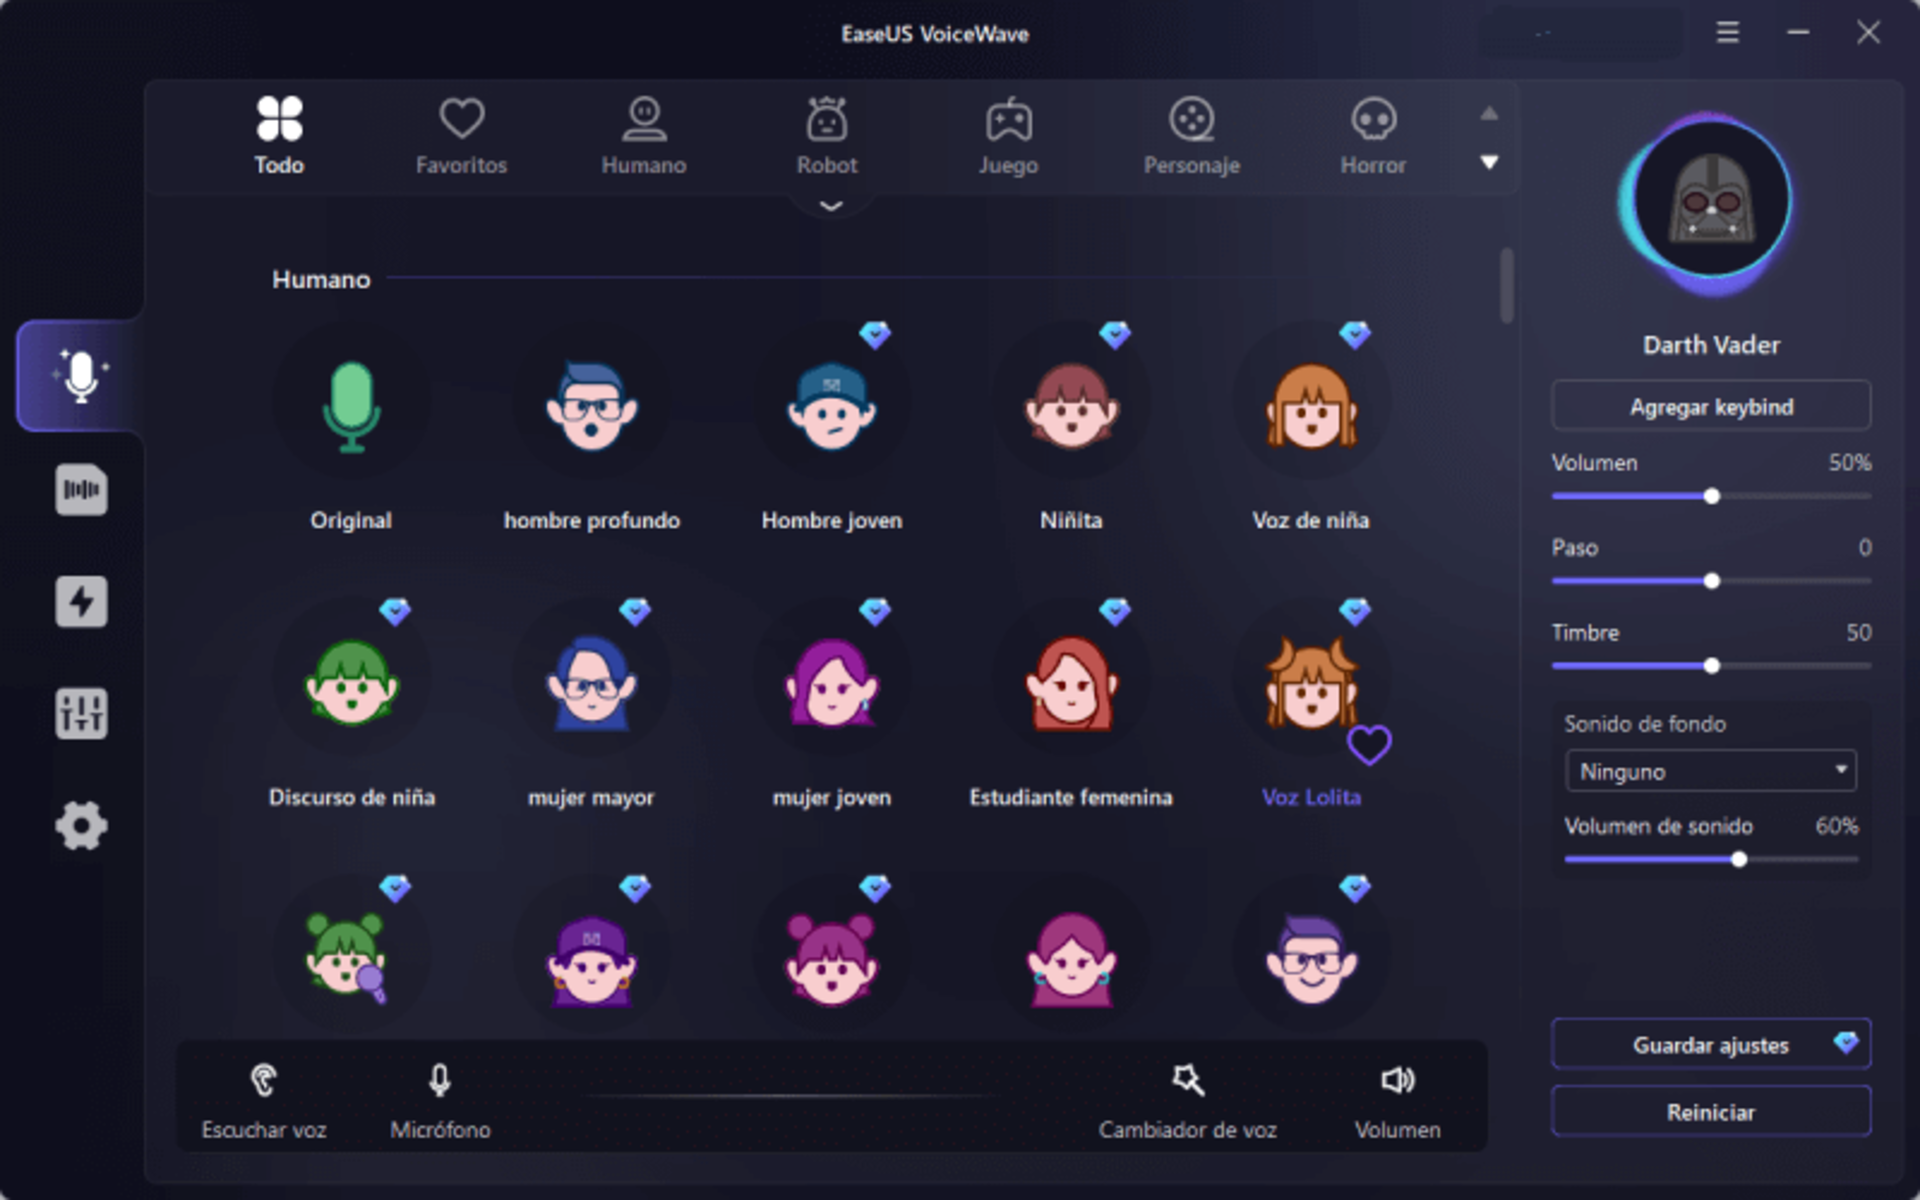Adjust the Paso pitch slider
The height and width of the screenshot is (1200, 1920).
point(1711,581)
